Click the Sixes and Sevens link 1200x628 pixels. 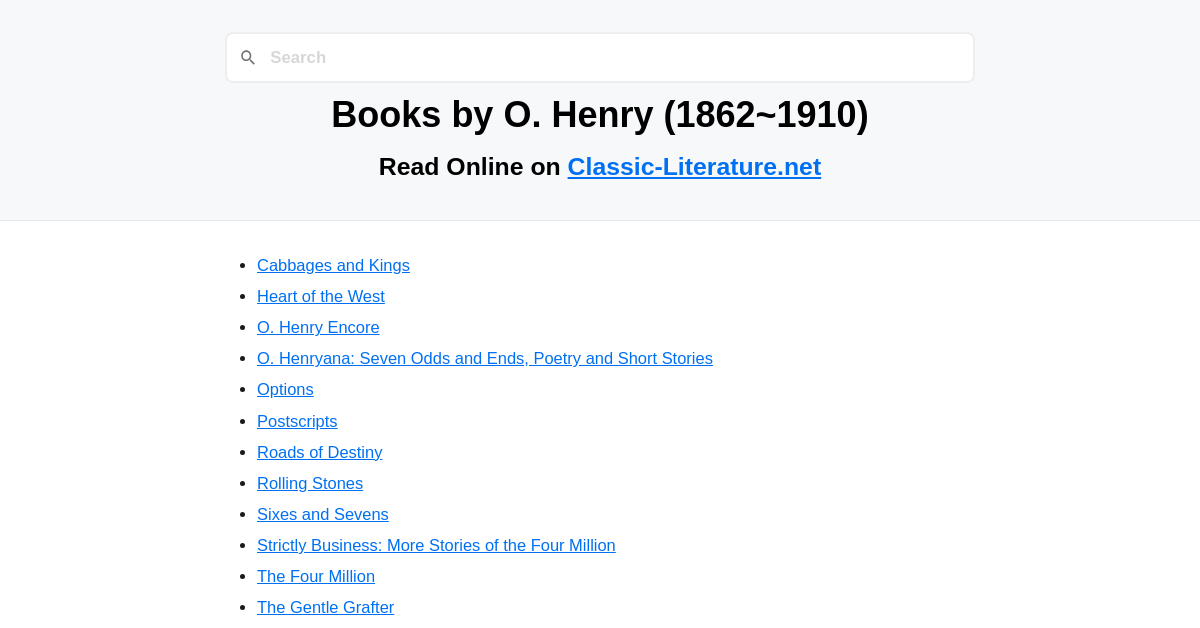(322, 514)
